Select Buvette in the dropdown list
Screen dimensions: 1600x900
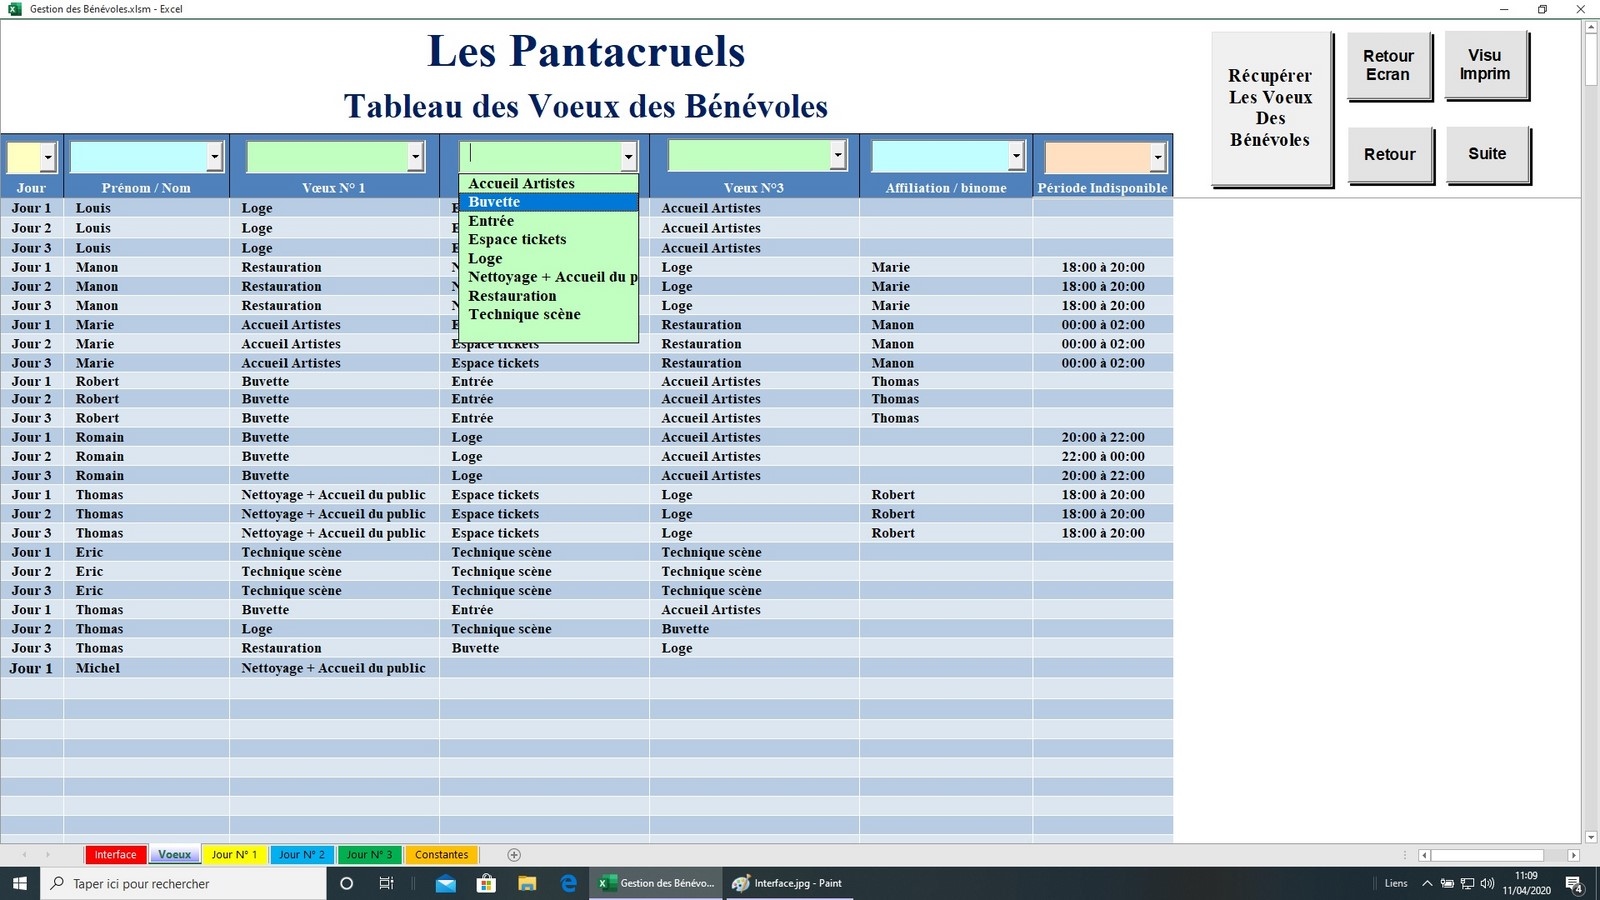point(548,202)
